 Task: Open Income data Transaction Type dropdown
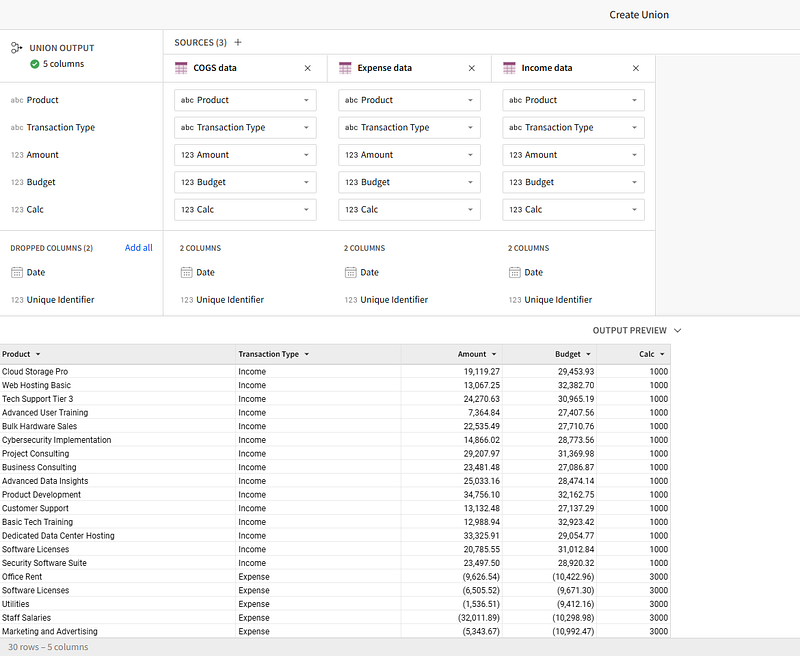point(573,128)
